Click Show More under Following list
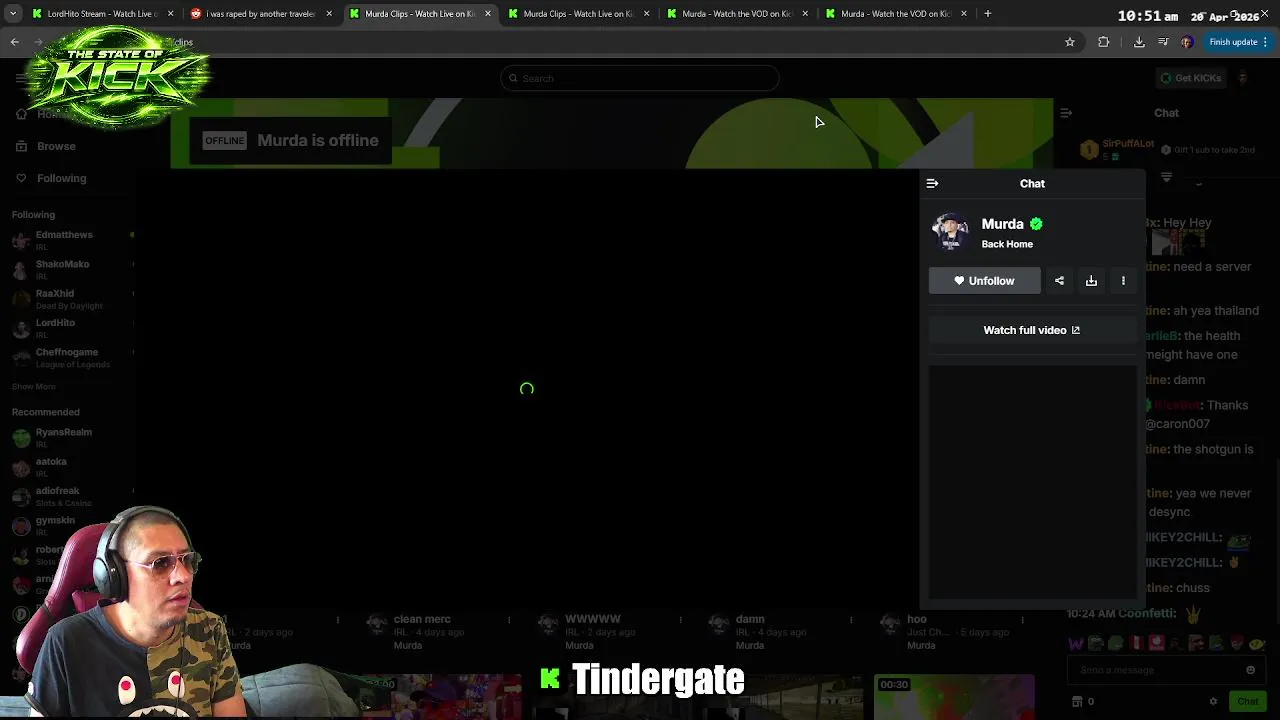 34,386
